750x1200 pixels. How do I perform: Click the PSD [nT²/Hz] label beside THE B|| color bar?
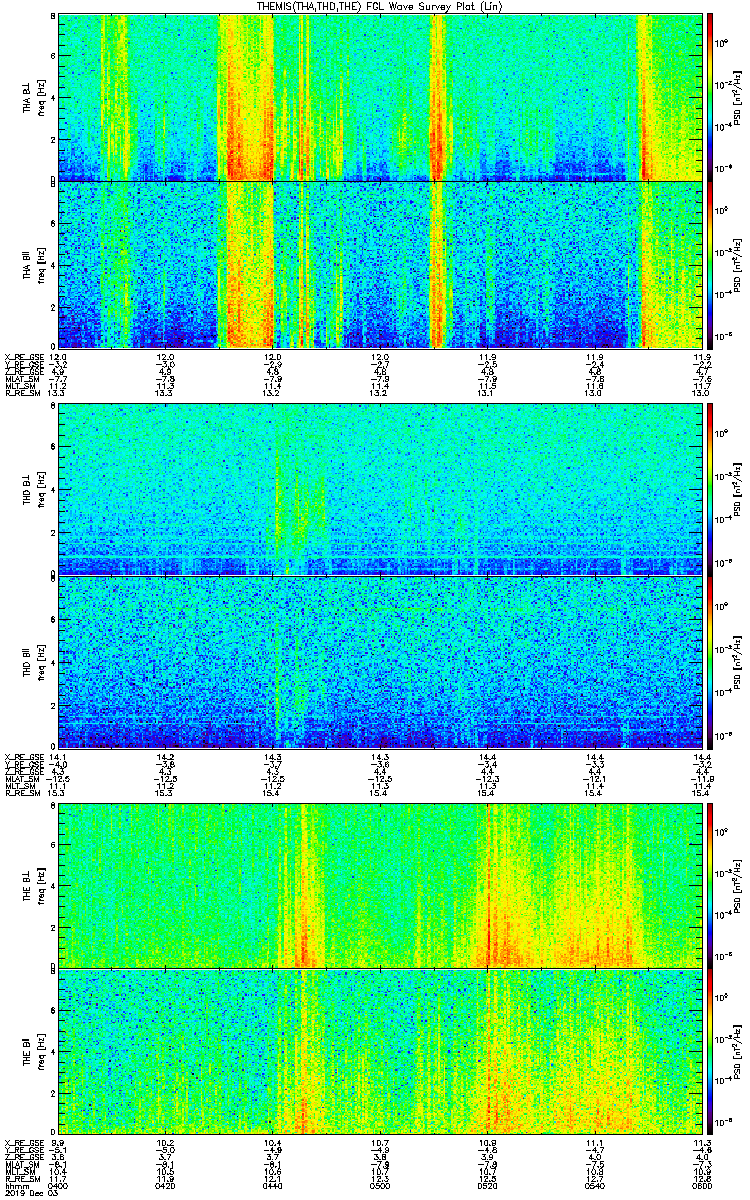[736, 1053]
